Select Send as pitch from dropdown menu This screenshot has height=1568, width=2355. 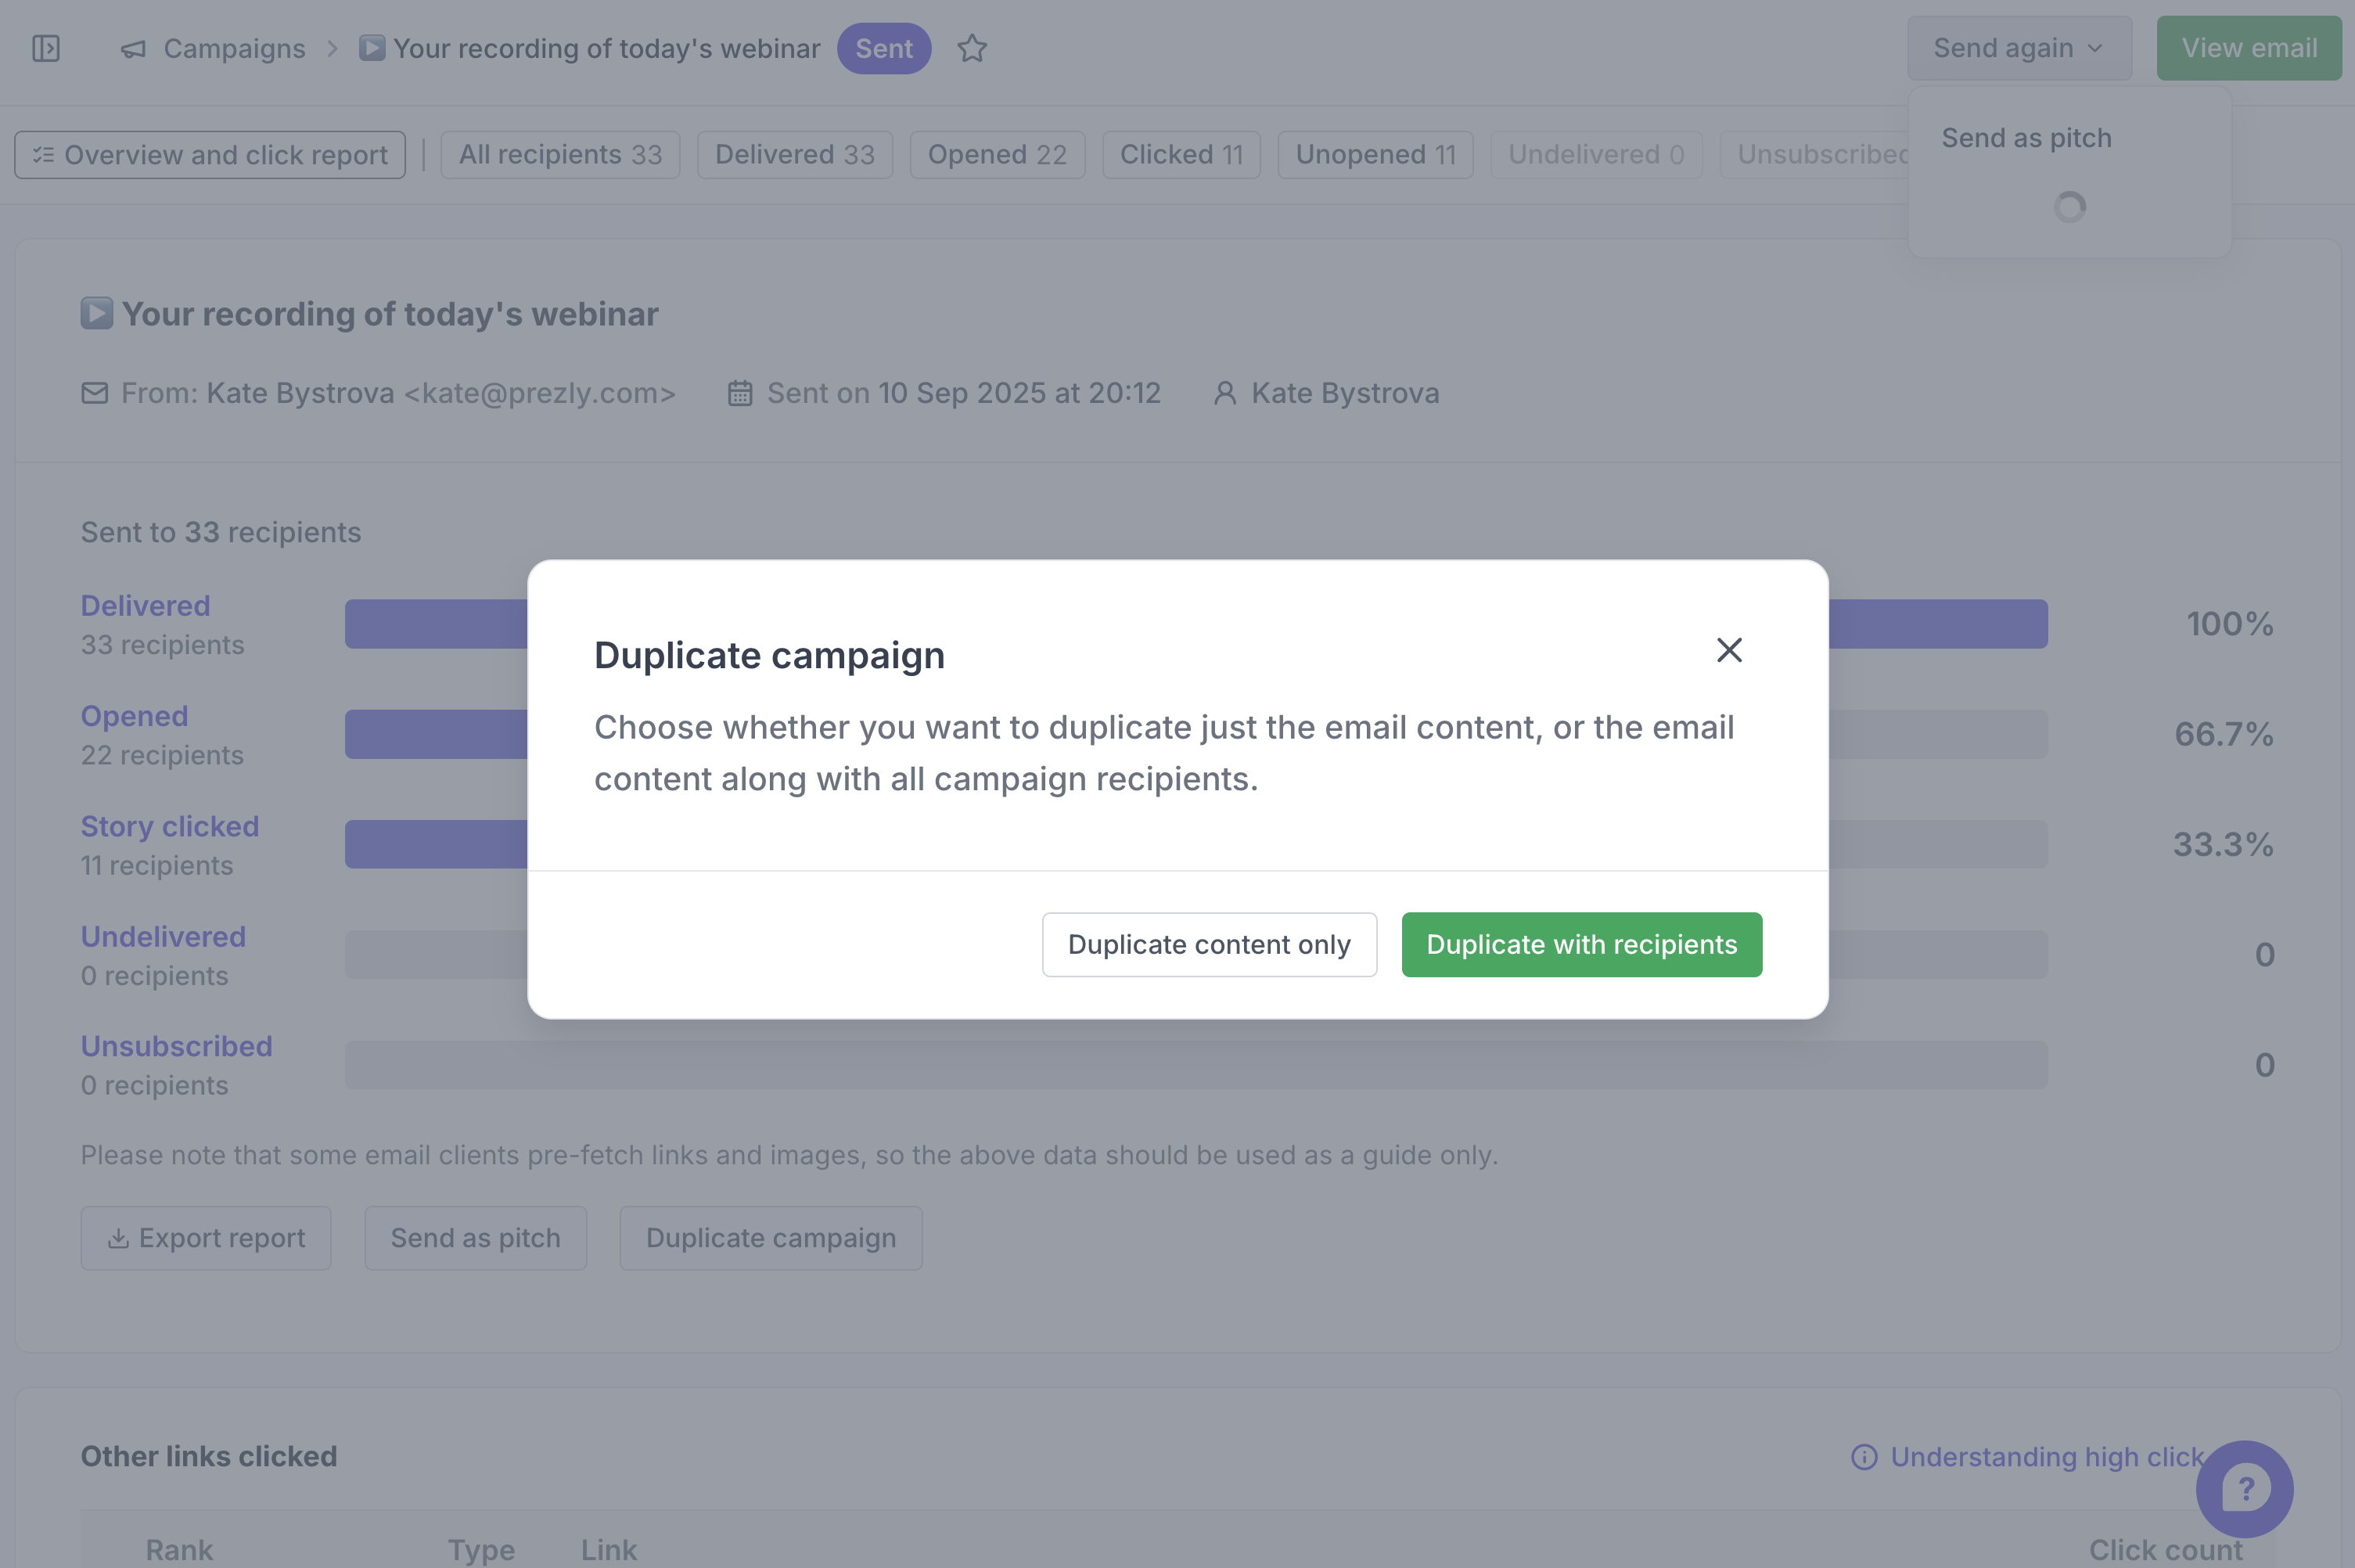(x=2026, y=138)
